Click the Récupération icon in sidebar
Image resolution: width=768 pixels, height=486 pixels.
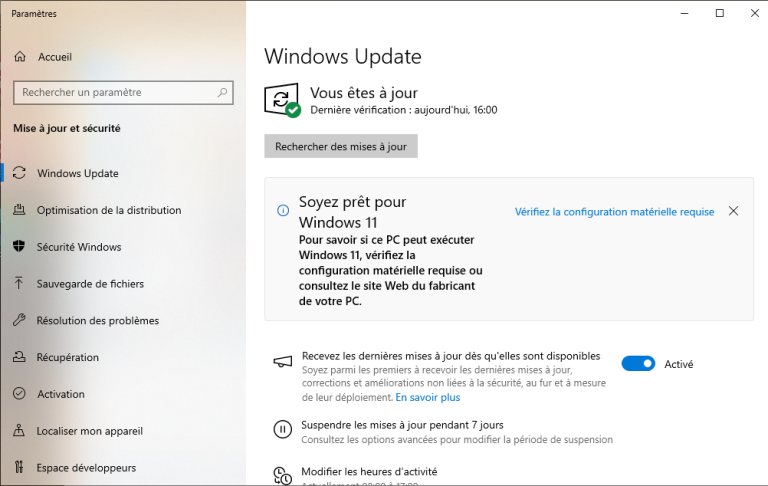pos(19,357)
